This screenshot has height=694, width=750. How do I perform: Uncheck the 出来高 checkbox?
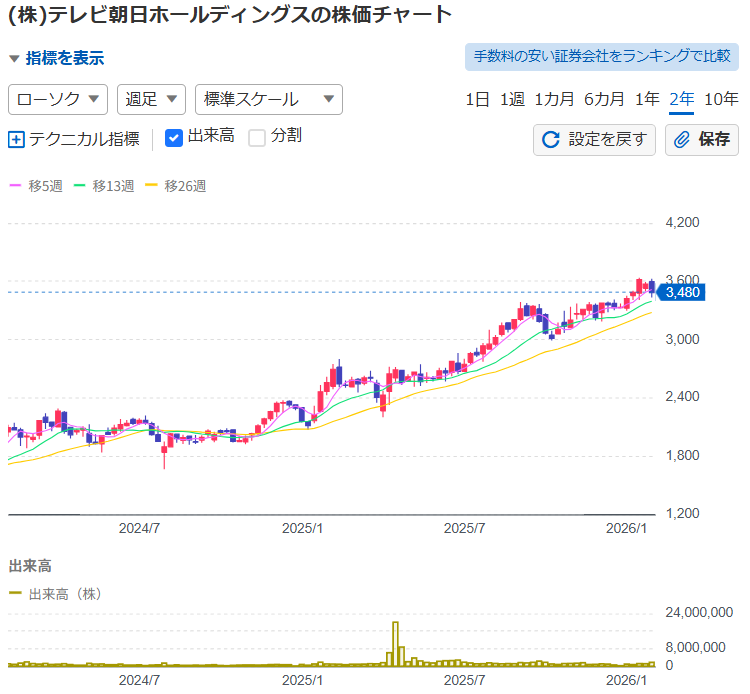coord(173,137)
